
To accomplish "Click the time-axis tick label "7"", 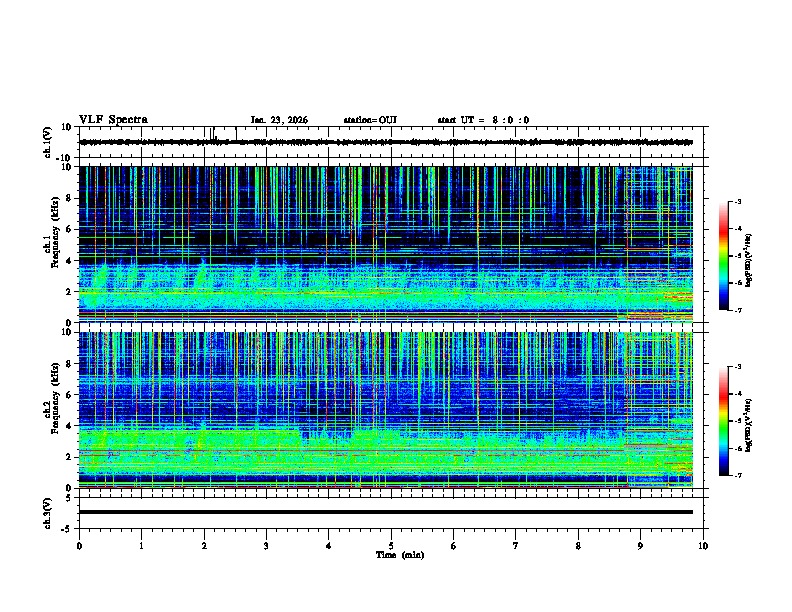I will click(x=516, y=546).
